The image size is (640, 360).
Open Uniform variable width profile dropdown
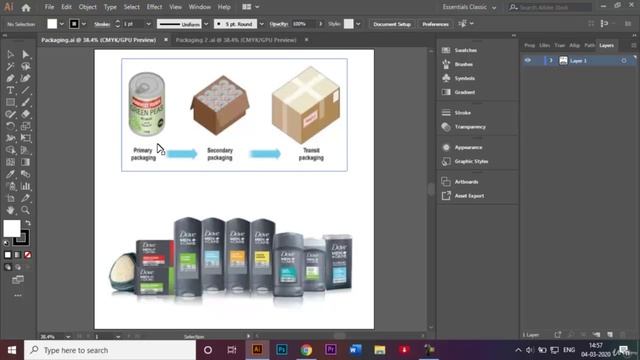[206, 24]
